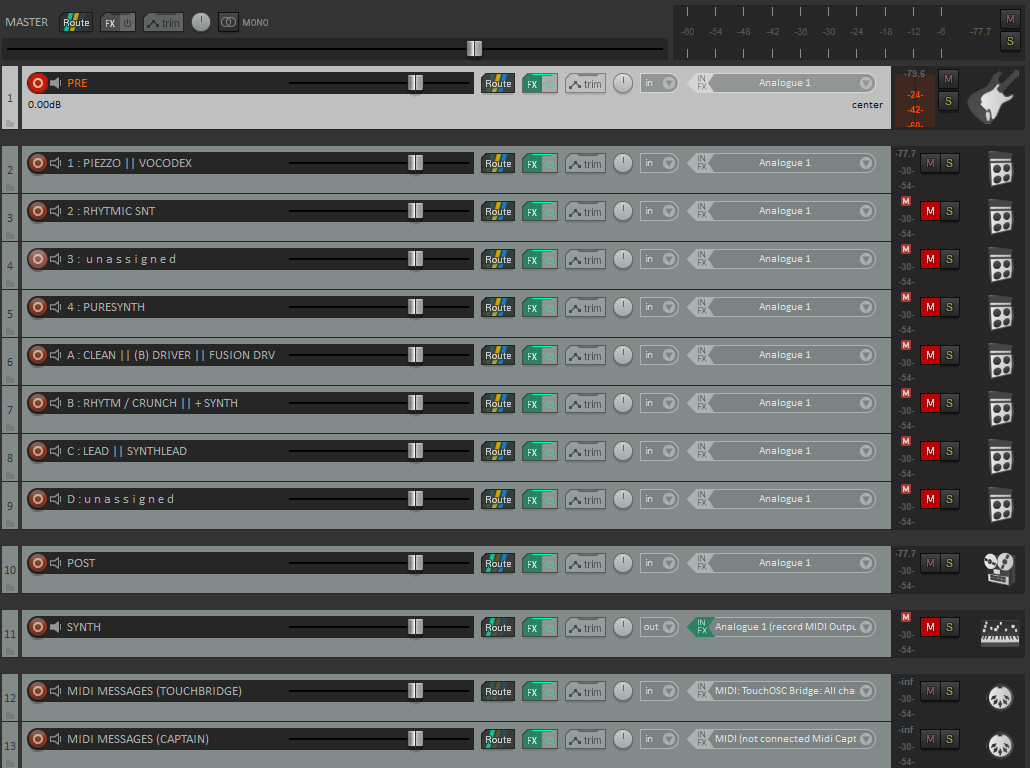
Task: Toggle master MONO button
Action: [x=229, y=22]
